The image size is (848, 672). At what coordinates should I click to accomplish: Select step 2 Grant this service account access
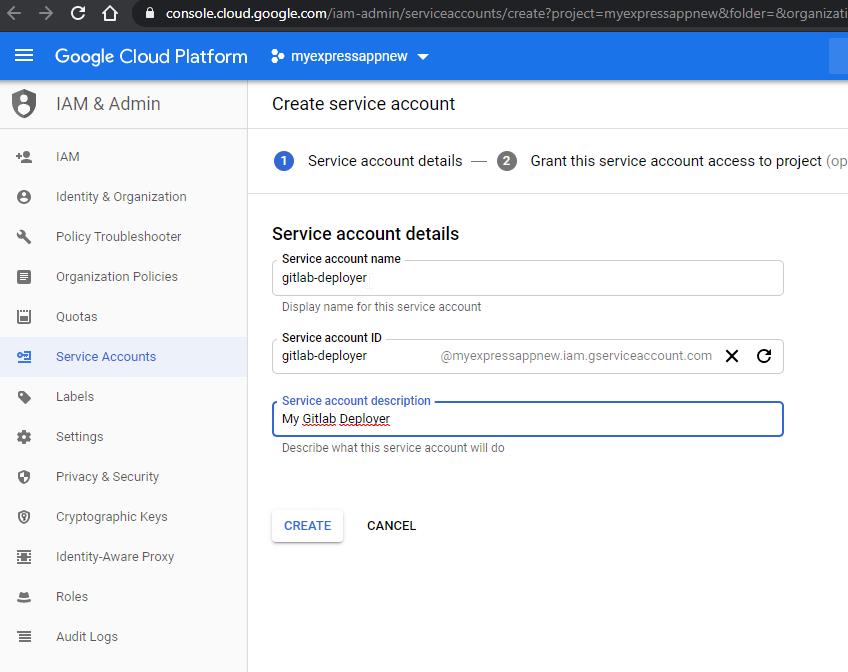pos(672,161)
